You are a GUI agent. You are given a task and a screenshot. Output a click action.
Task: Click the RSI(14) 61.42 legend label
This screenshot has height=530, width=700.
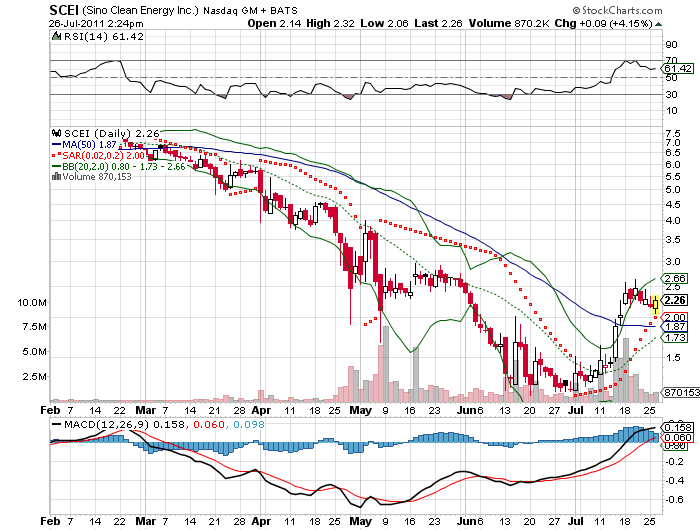click(x=104, y=36)
